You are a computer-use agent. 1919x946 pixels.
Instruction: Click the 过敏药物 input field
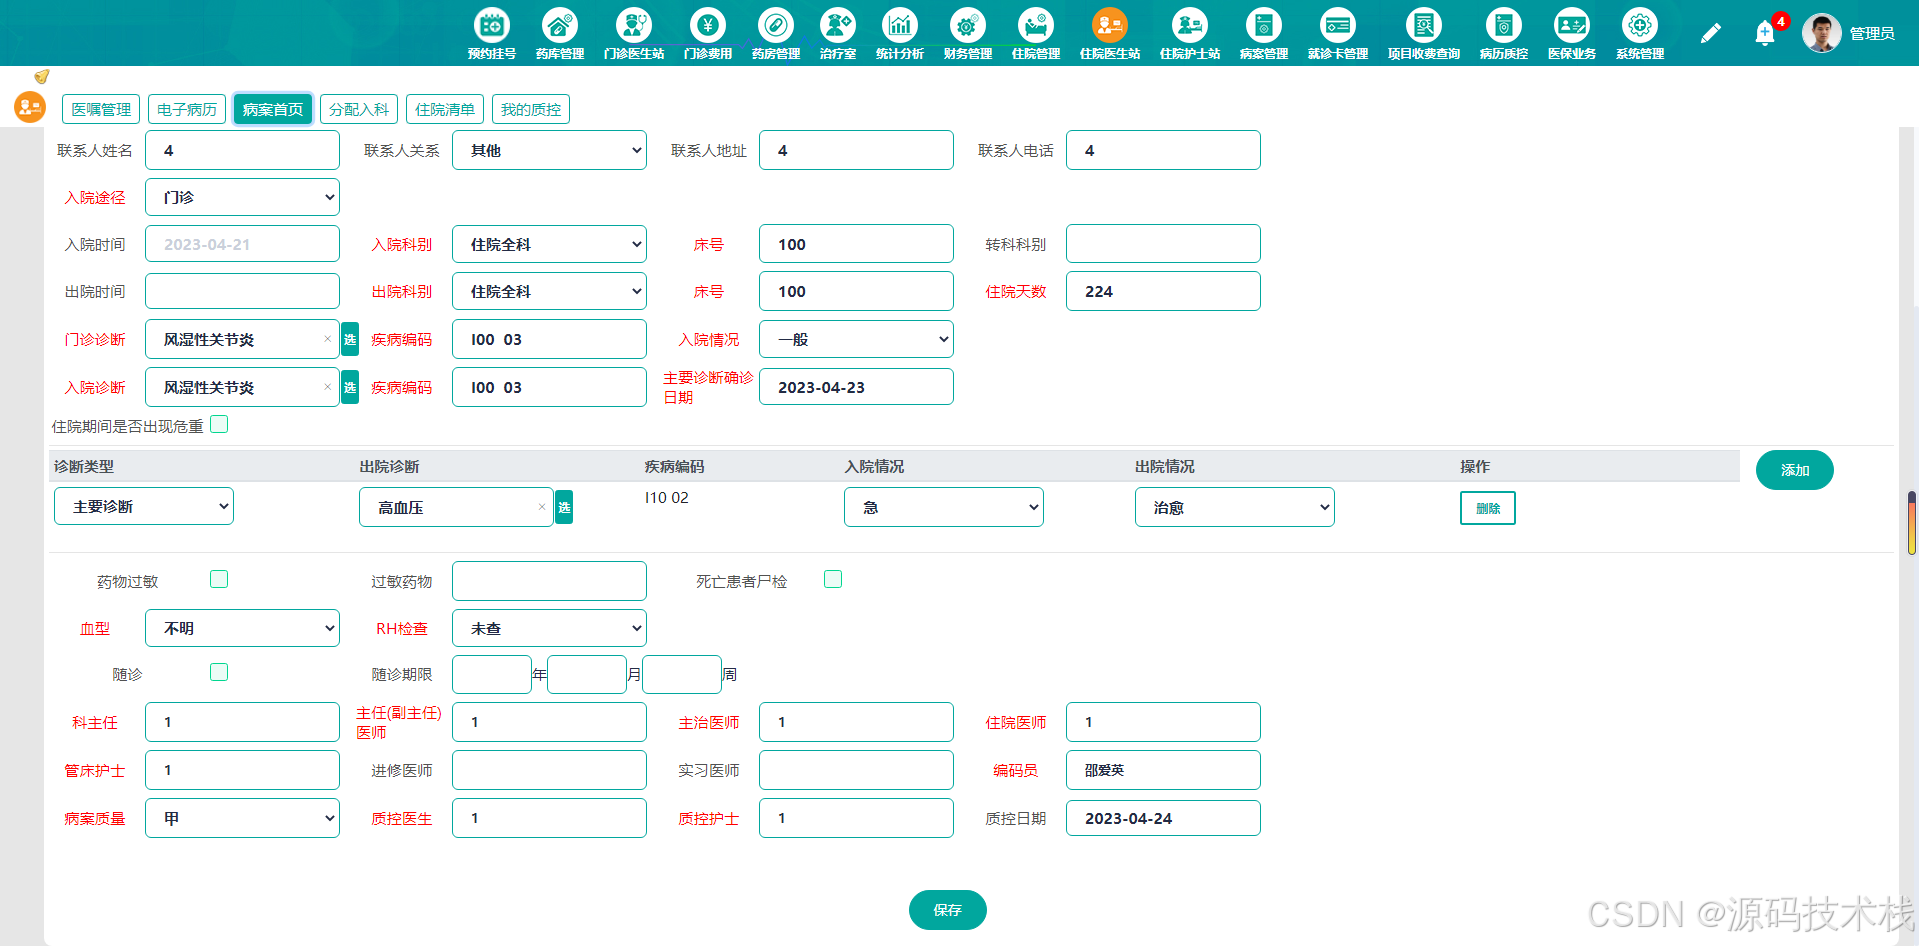pos(549,581)
